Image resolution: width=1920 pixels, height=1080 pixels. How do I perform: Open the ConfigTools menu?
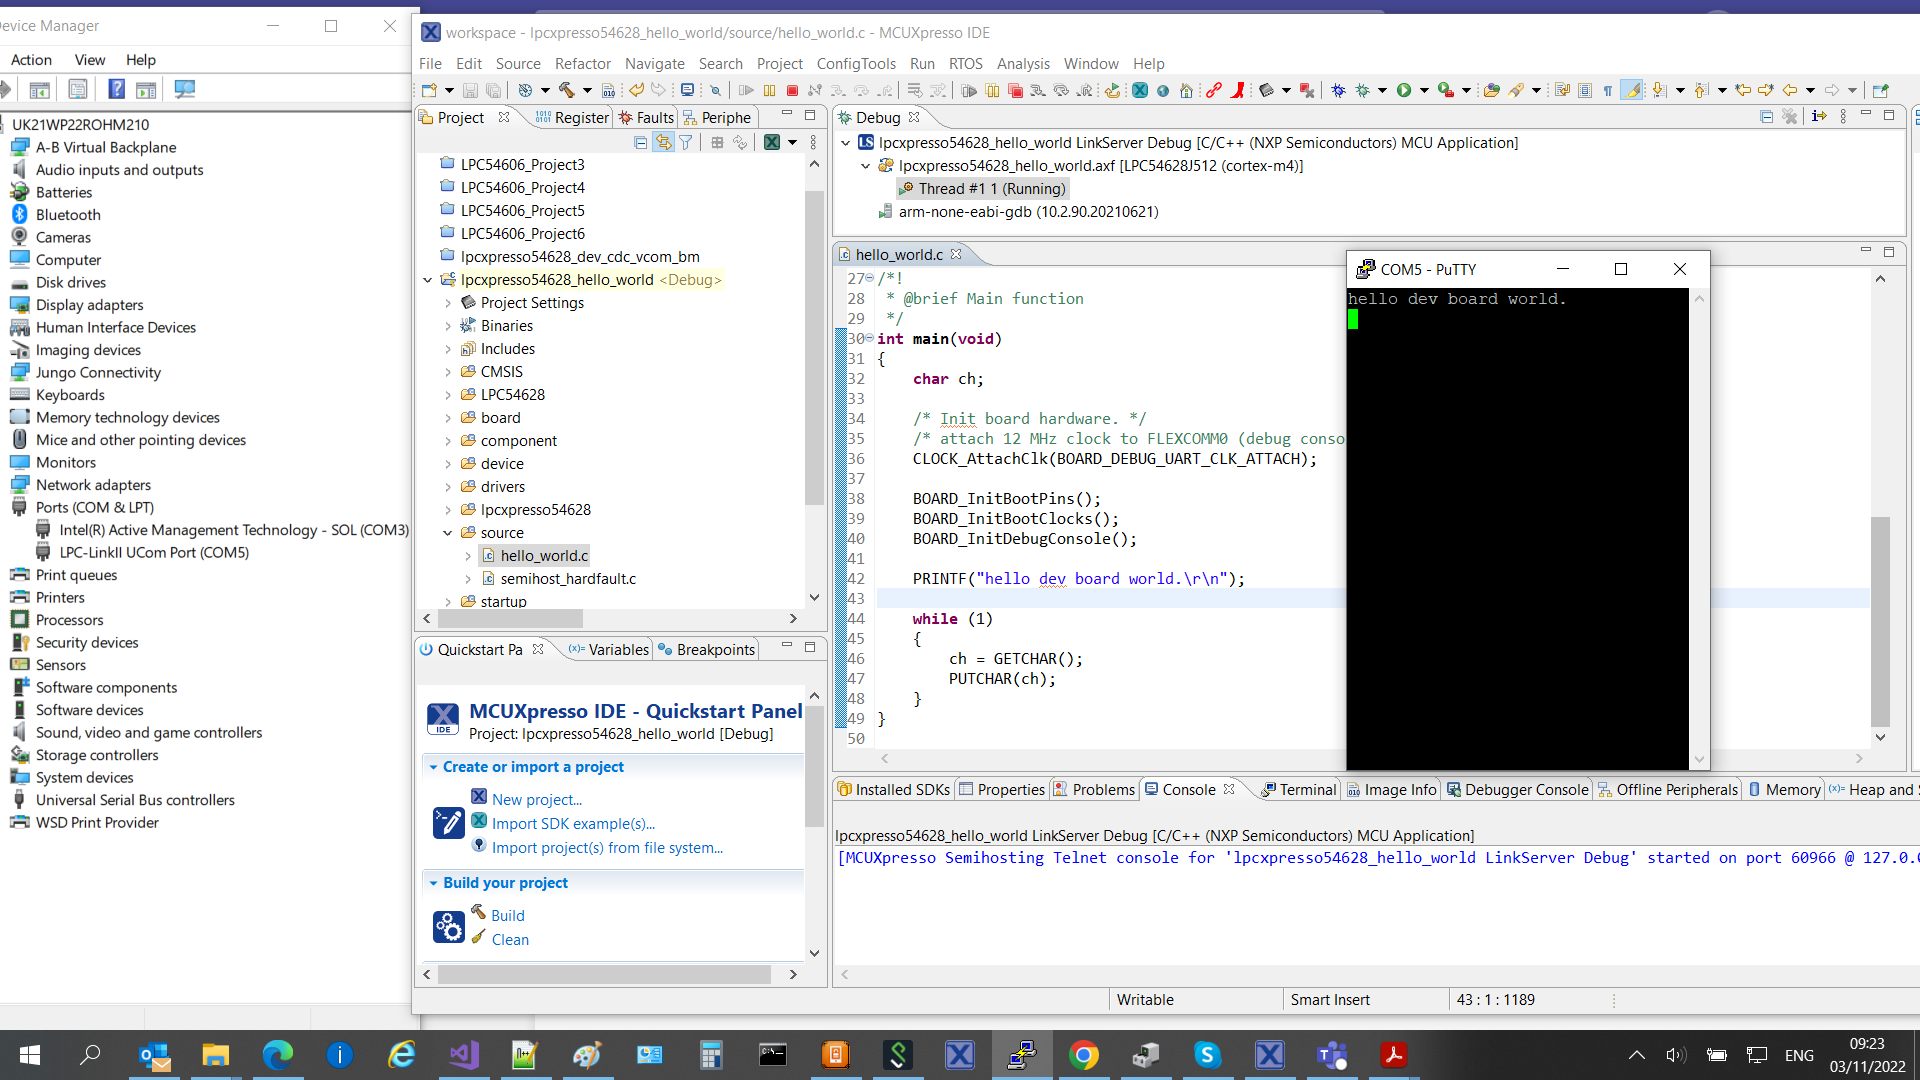[x=856, y=63]
